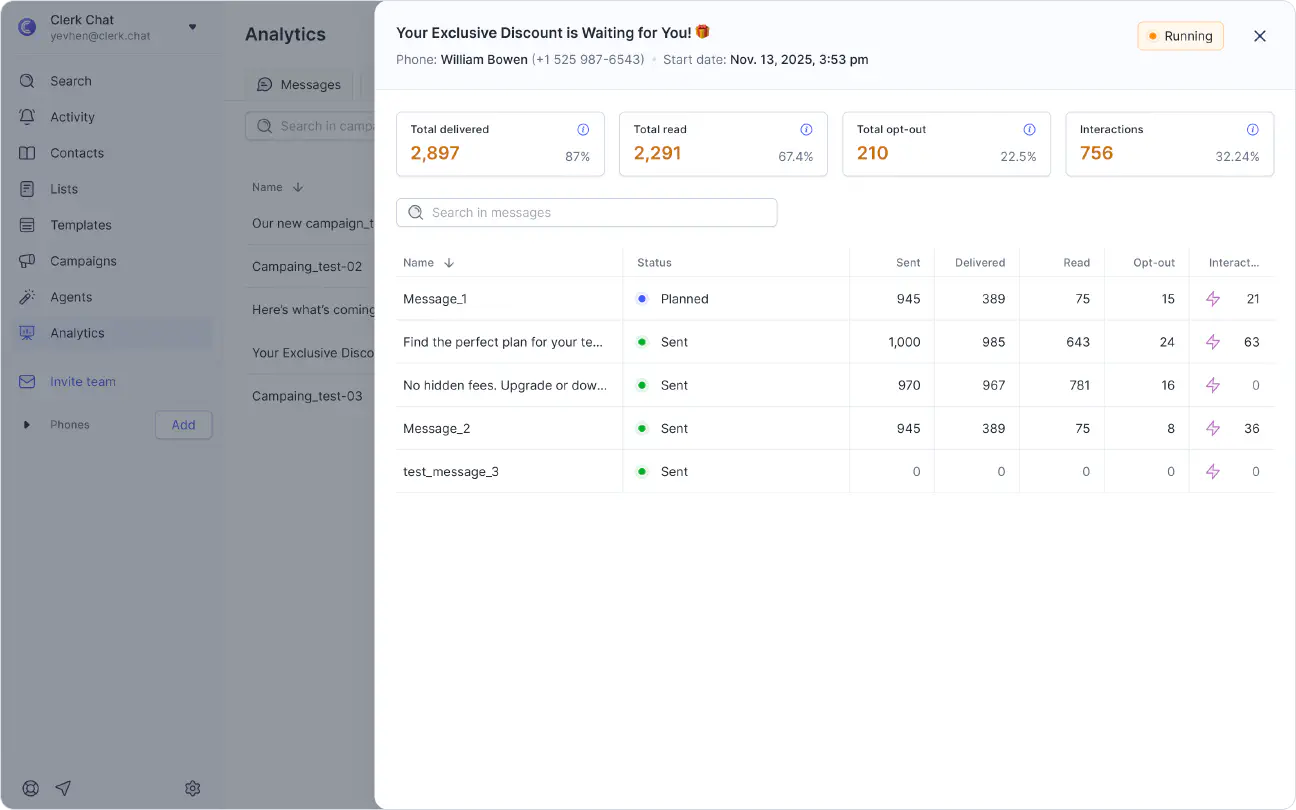1296x810 pixels.
Task: Open support icon at sidebar bottom
Action: (31, 788)
